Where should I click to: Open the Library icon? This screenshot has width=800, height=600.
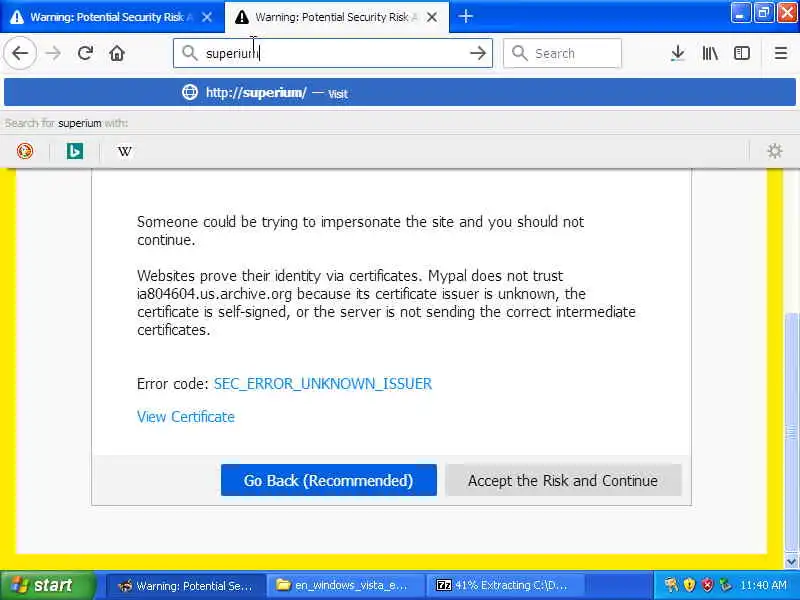tap(710, 53)
